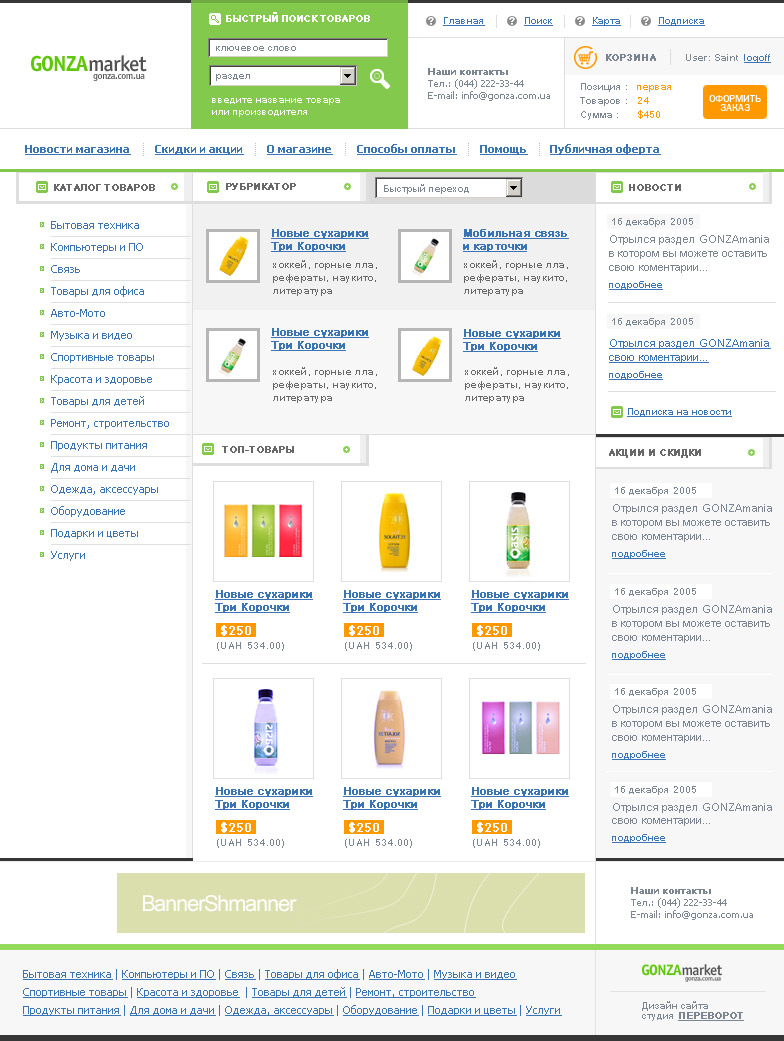Click the green dot icon in the Каталог товаров header
Image resolution: width=784 pixels, height=1041 pixels.
174,187
